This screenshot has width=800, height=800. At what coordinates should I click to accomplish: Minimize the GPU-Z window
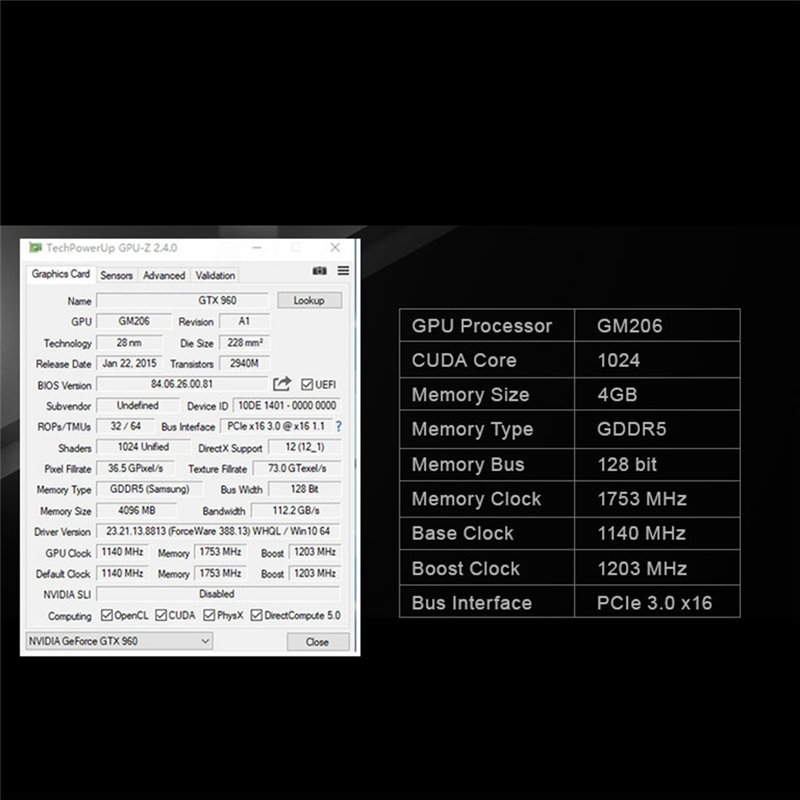tap(257, 248)
